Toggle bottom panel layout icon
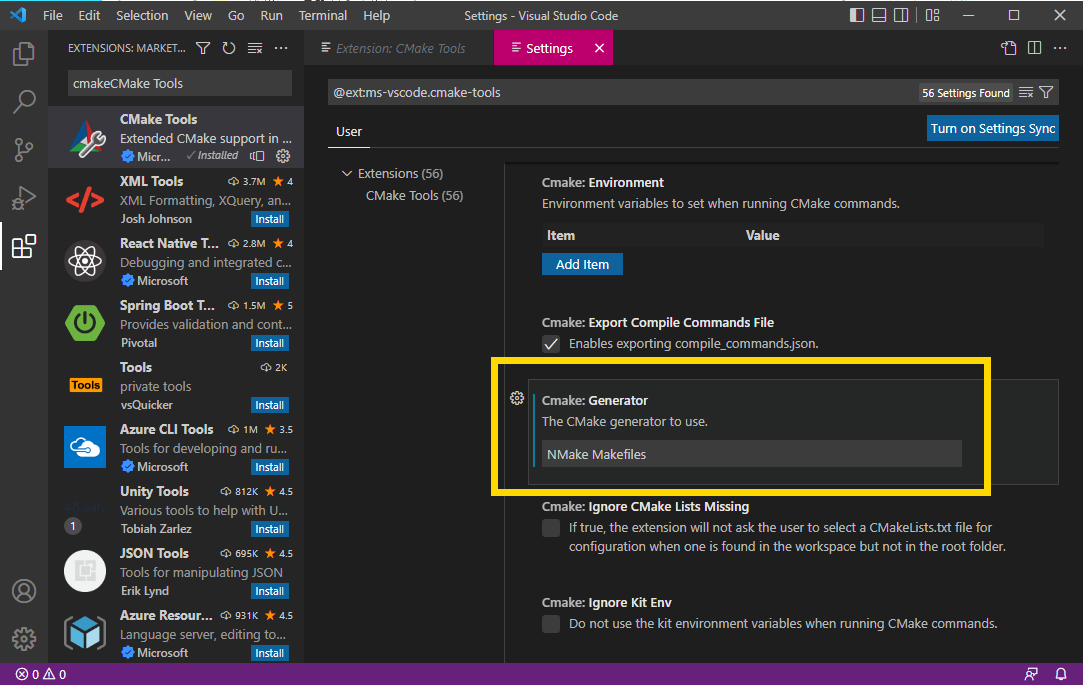This screenshot has width=1083, height=685. [x=879, y=15]
